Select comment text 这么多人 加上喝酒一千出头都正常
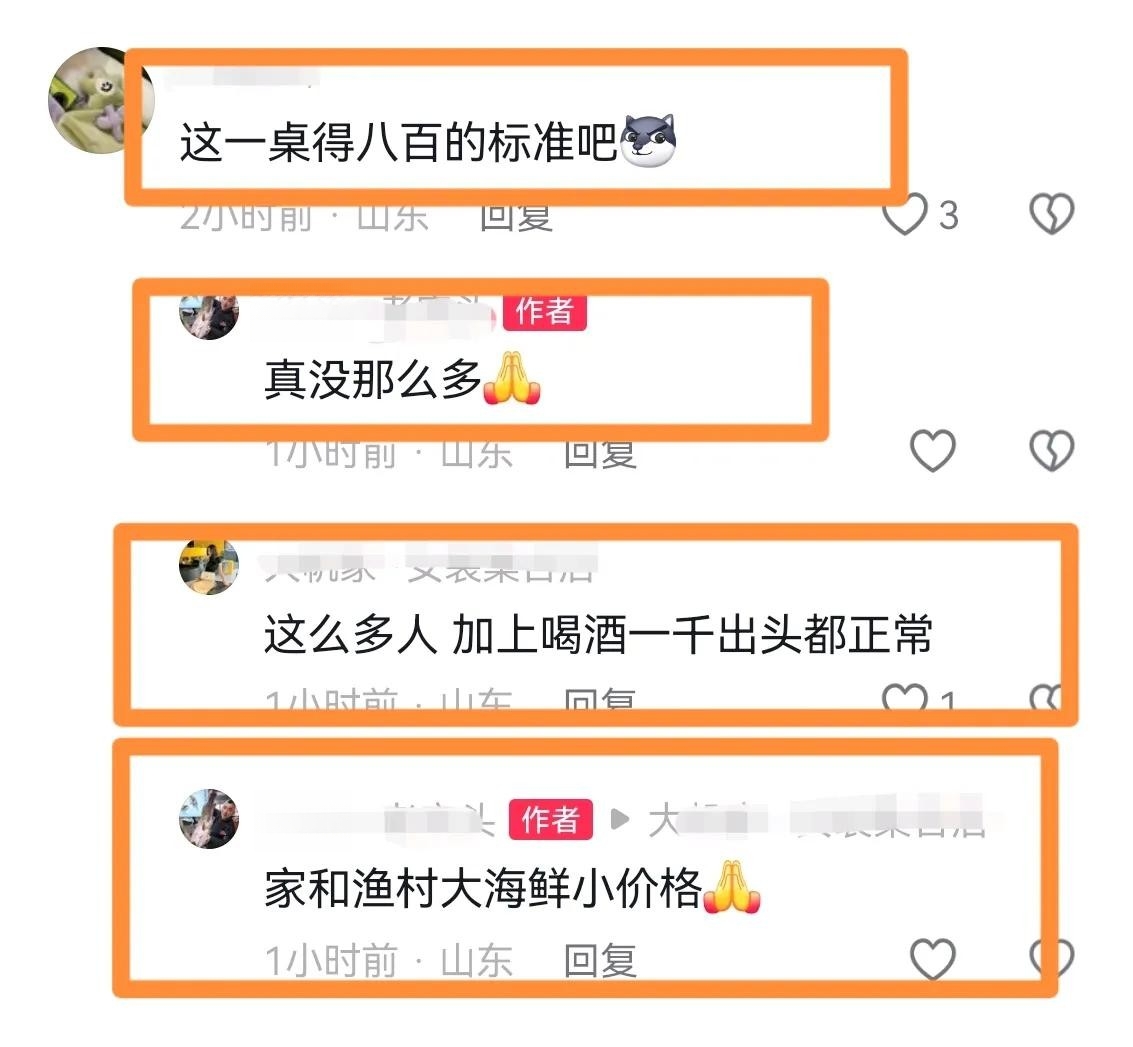The width and height of the screenshot is (1133, 1047). click(x=598, y=634)
